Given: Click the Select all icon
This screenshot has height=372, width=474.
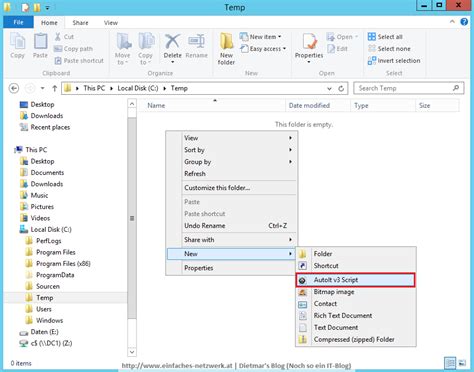Looking at the screenshot, I should 372,37.
